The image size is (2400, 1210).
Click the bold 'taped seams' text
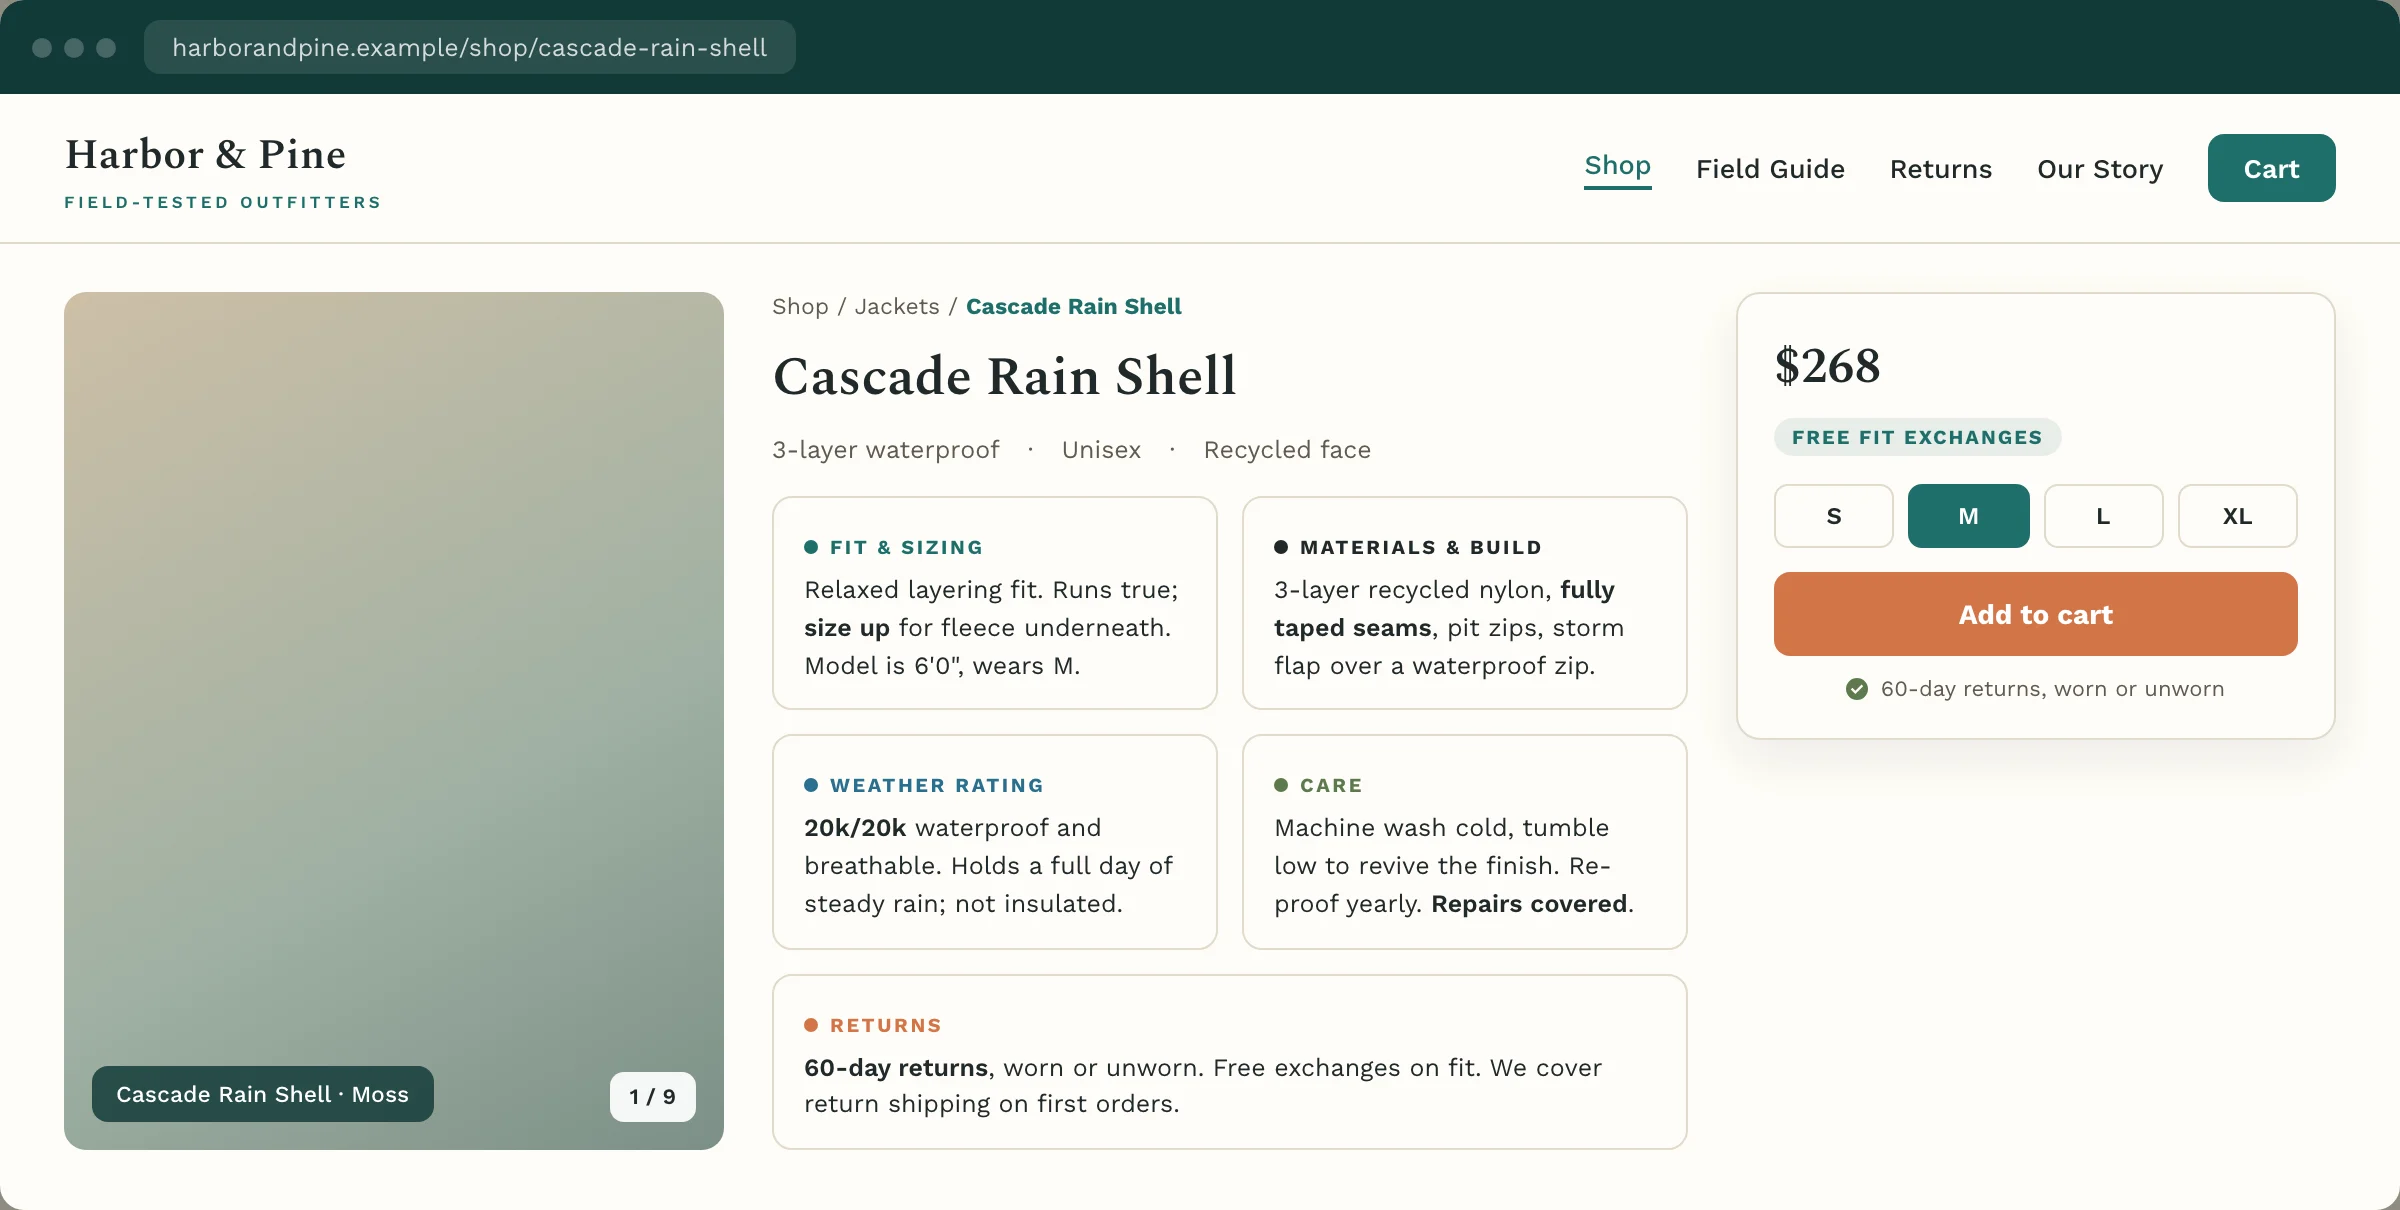click(1353, 628)
